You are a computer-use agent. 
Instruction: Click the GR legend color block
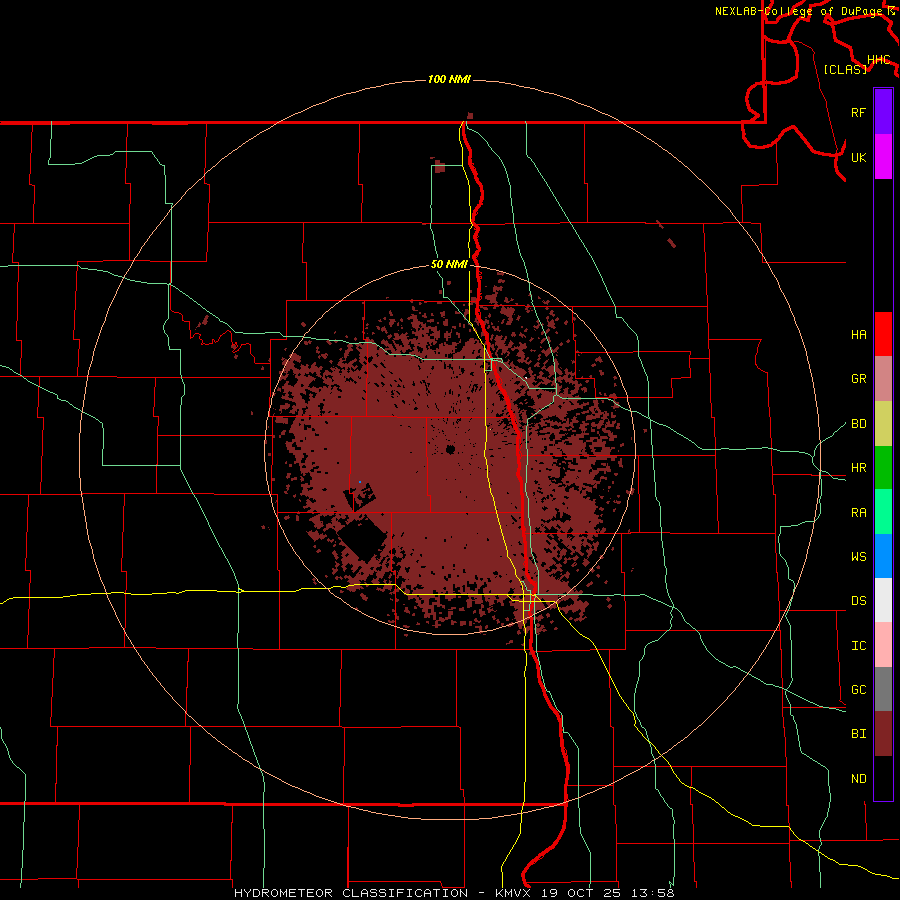883,378
